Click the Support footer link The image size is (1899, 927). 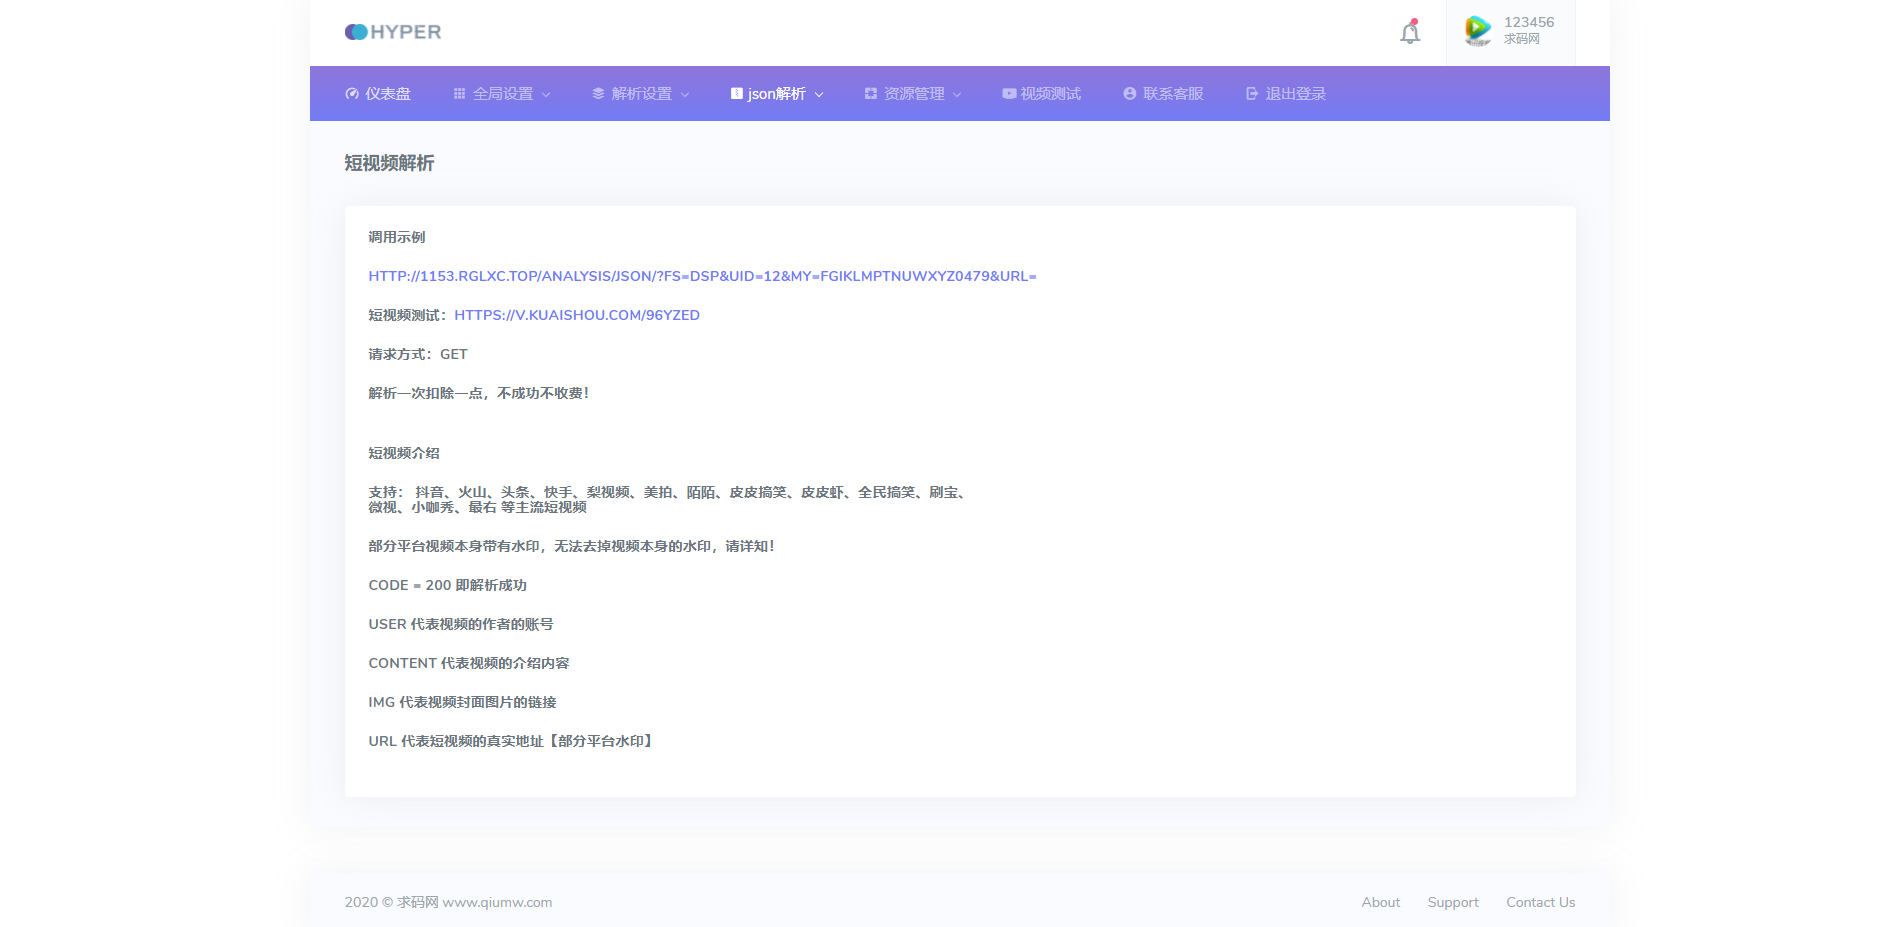tap(1453, 902)
